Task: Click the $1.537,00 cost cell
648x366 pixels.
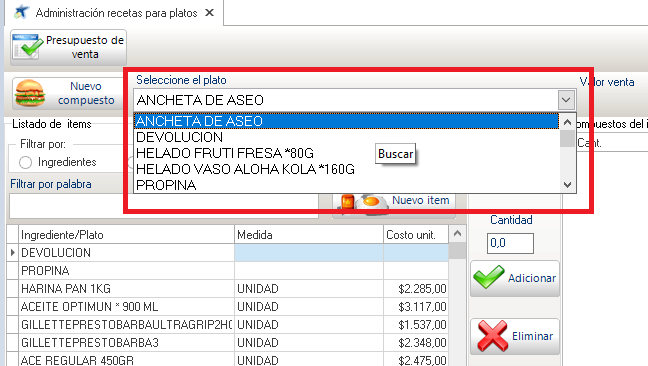Action: (416, 325)
